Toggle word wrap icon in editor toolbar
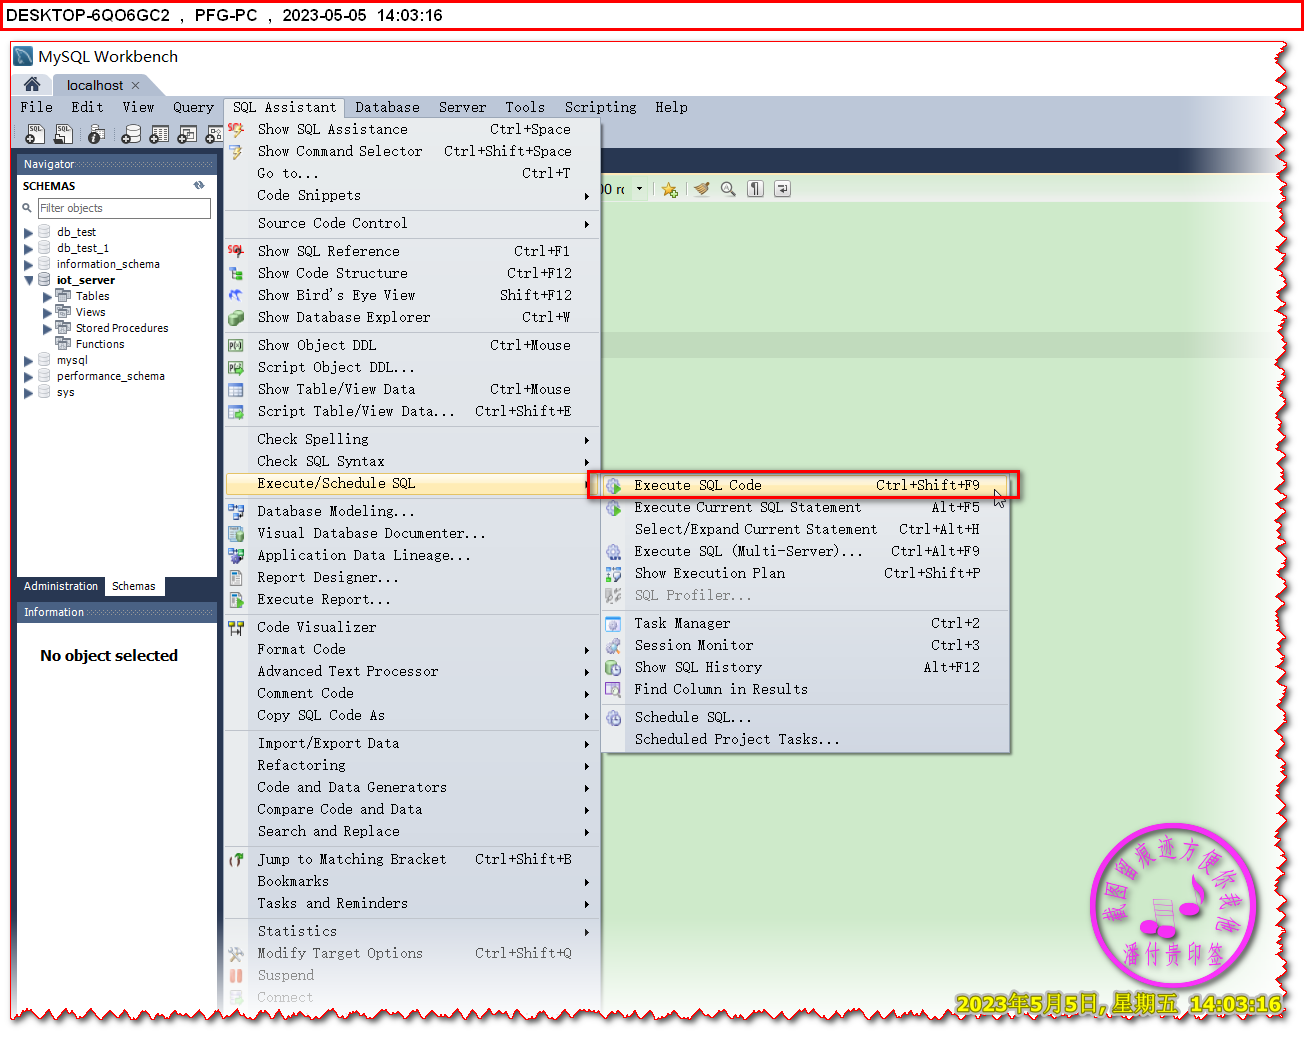The image size is (1304, 1037). 783,189
